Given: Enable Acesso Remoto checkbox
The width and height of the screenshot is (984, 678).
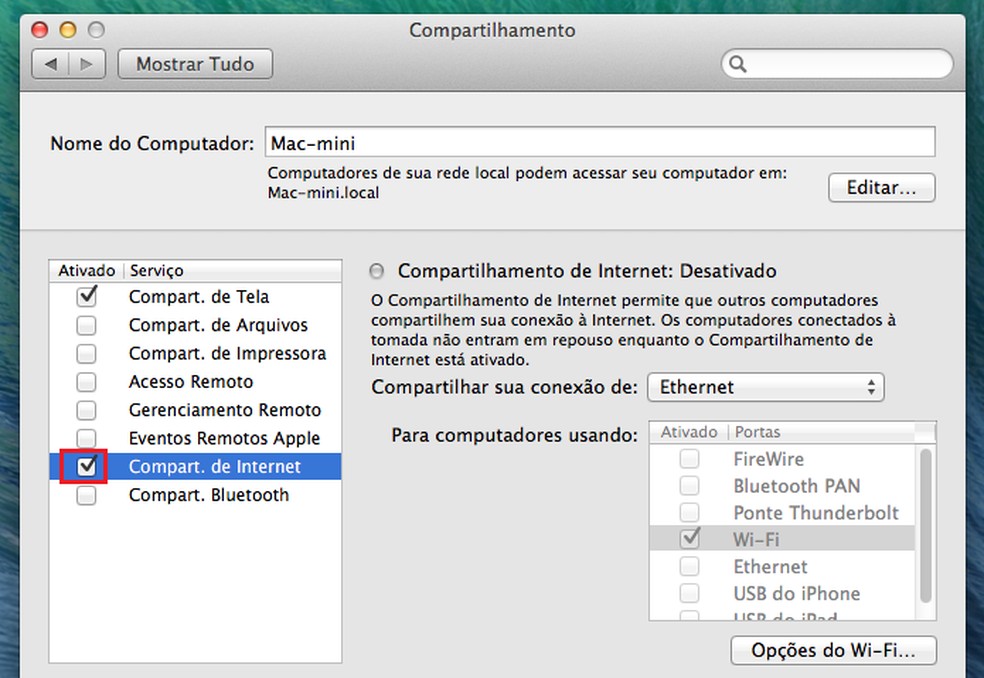Looking at the screenshot, I should [x=87, y=382].
